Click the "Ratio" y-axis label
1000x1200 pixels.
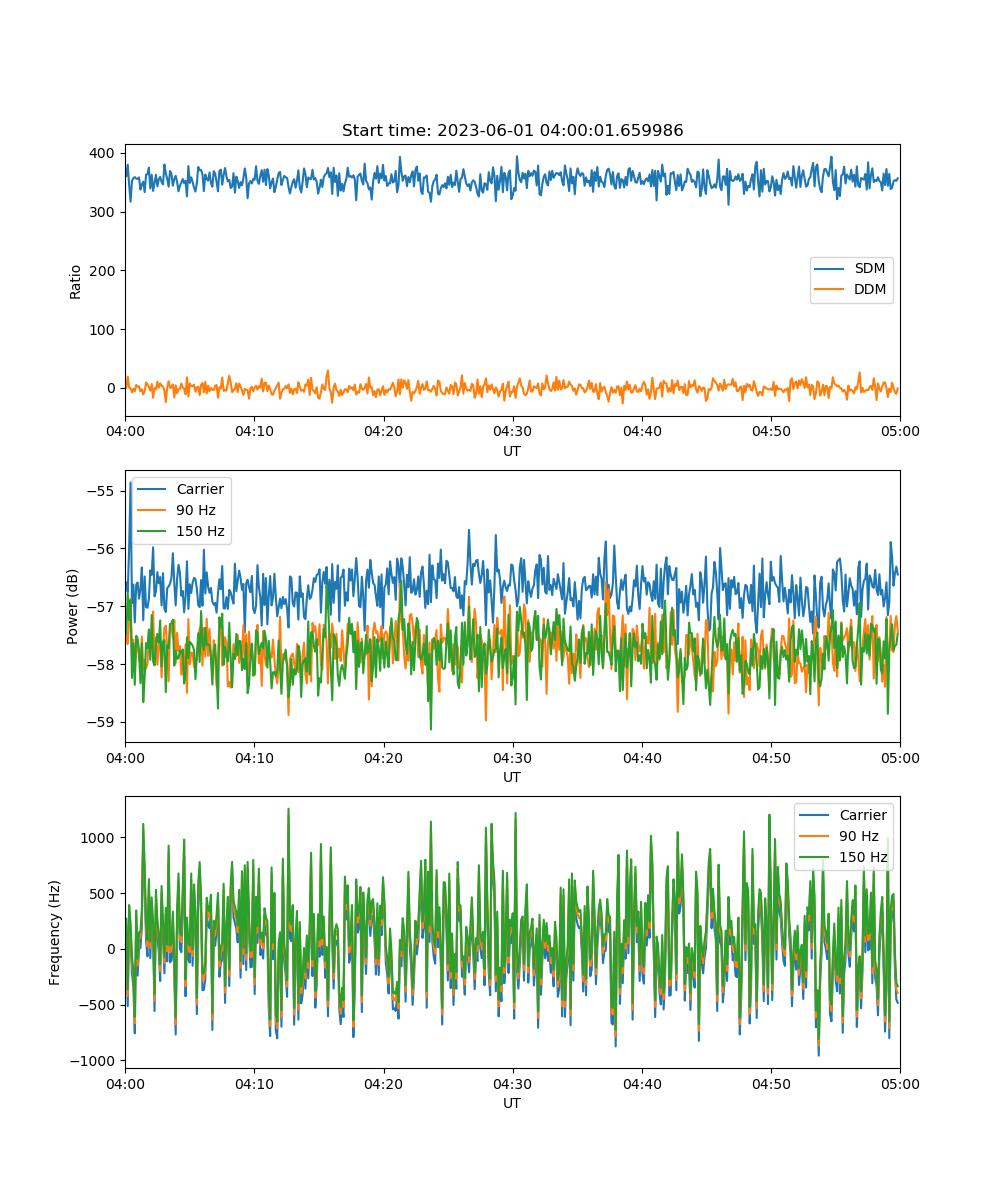(75, 280)
